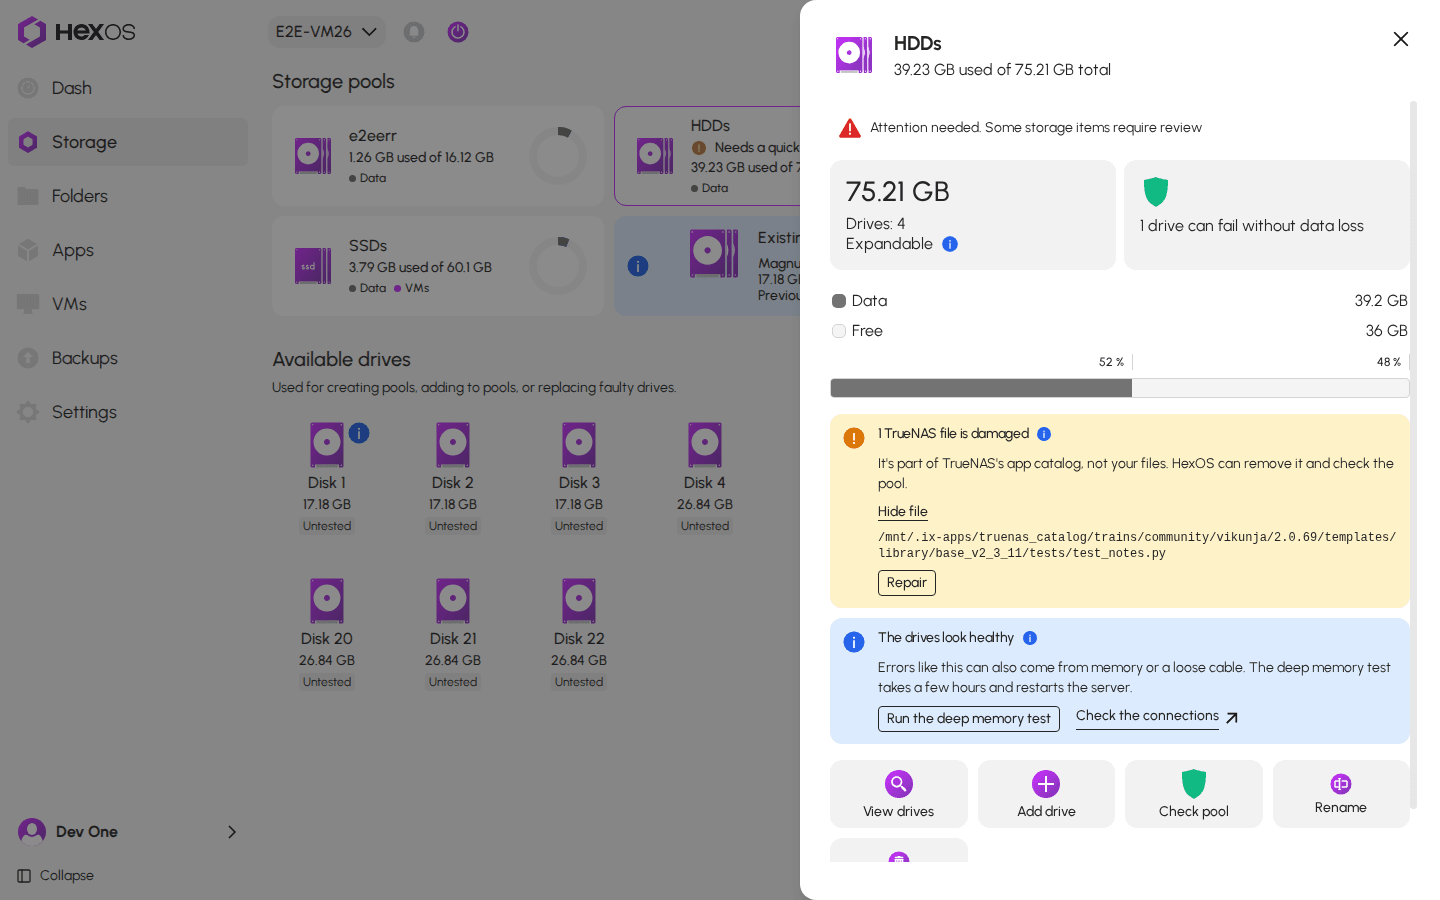The image size is (1440, 900).
Task: Go to Folders in the sidebar
Action: click(x=128, y=196)
